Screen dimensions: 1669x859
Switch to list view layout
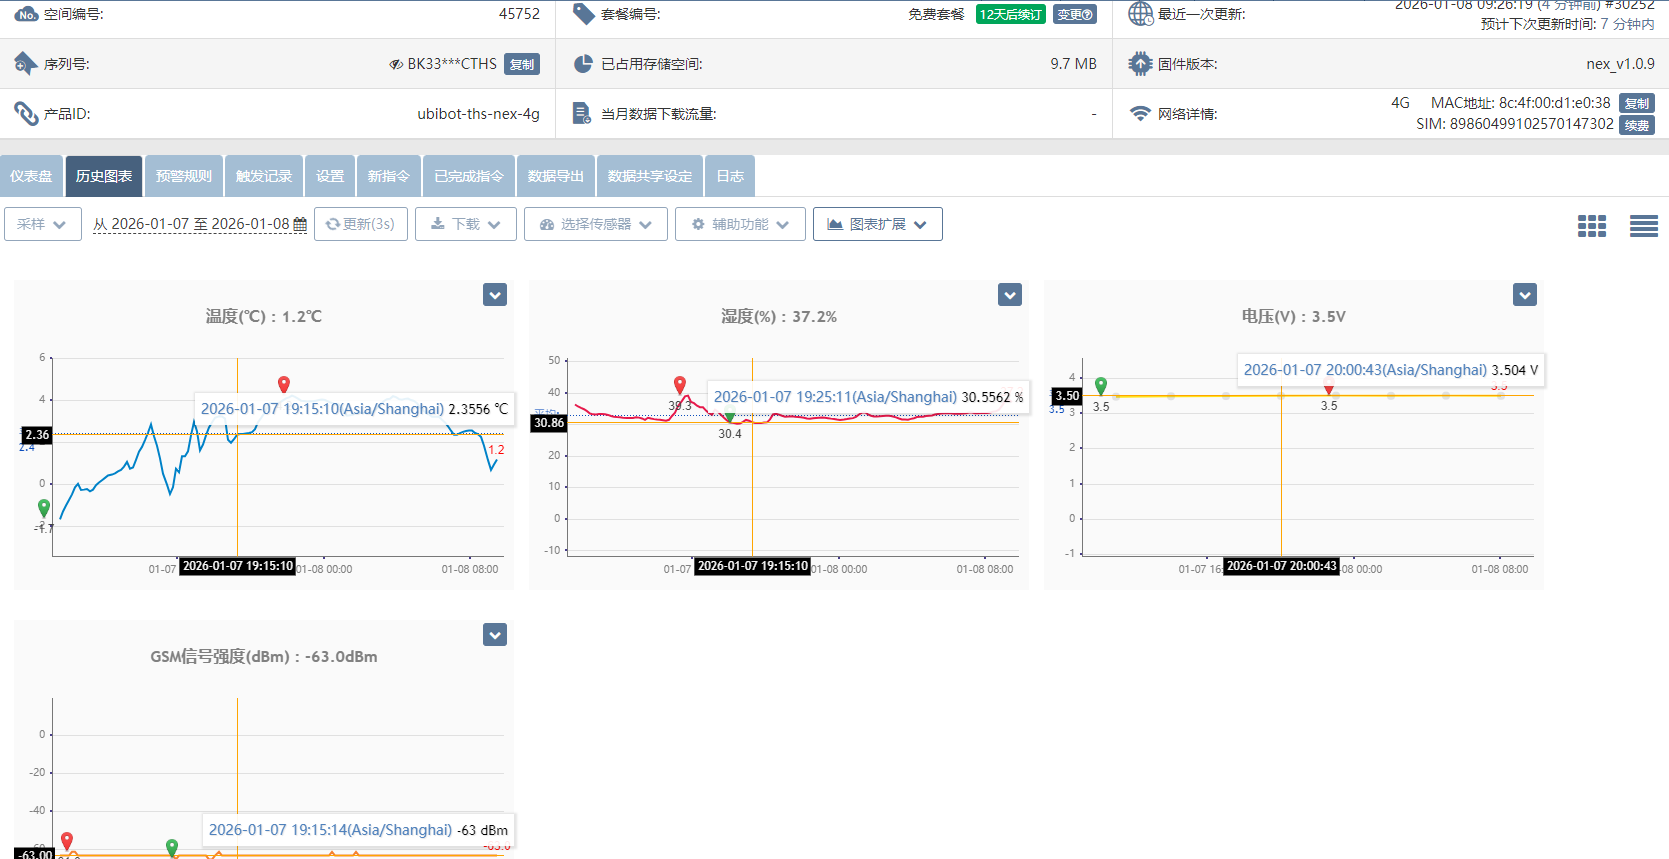(1643, 226)
